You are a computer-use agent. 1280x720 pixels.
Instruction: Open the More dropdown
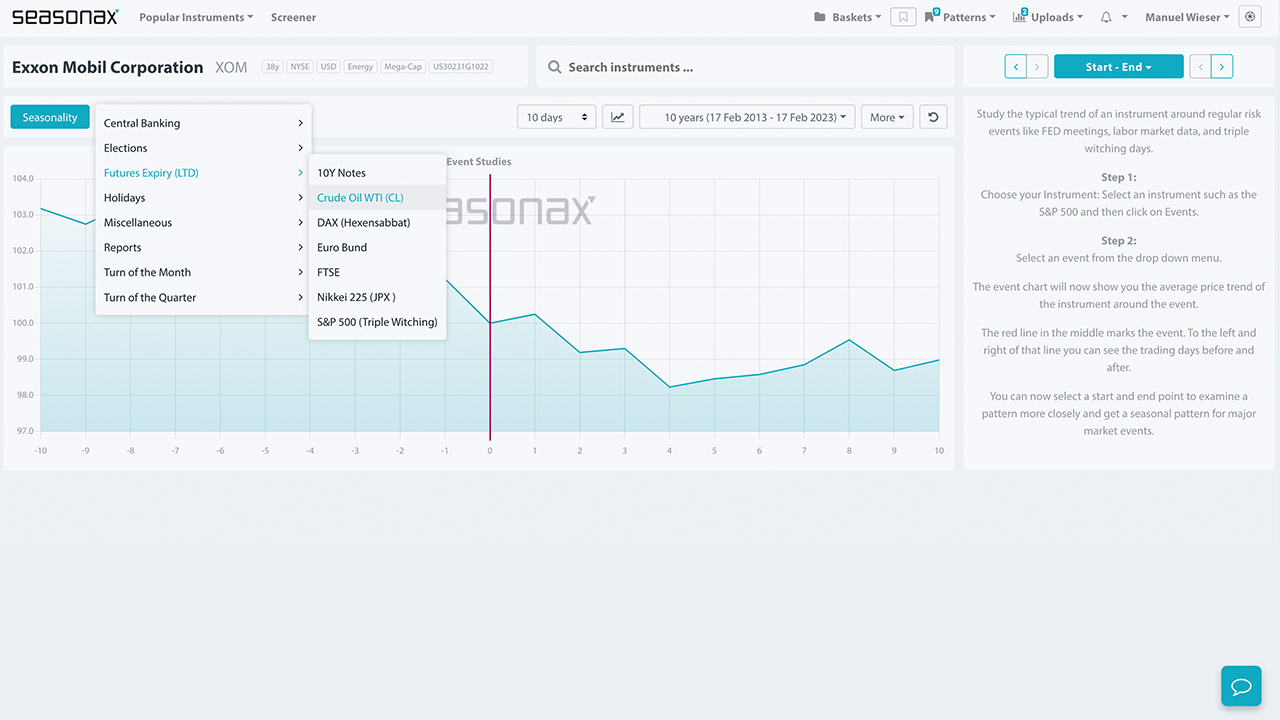coord(886,116)
